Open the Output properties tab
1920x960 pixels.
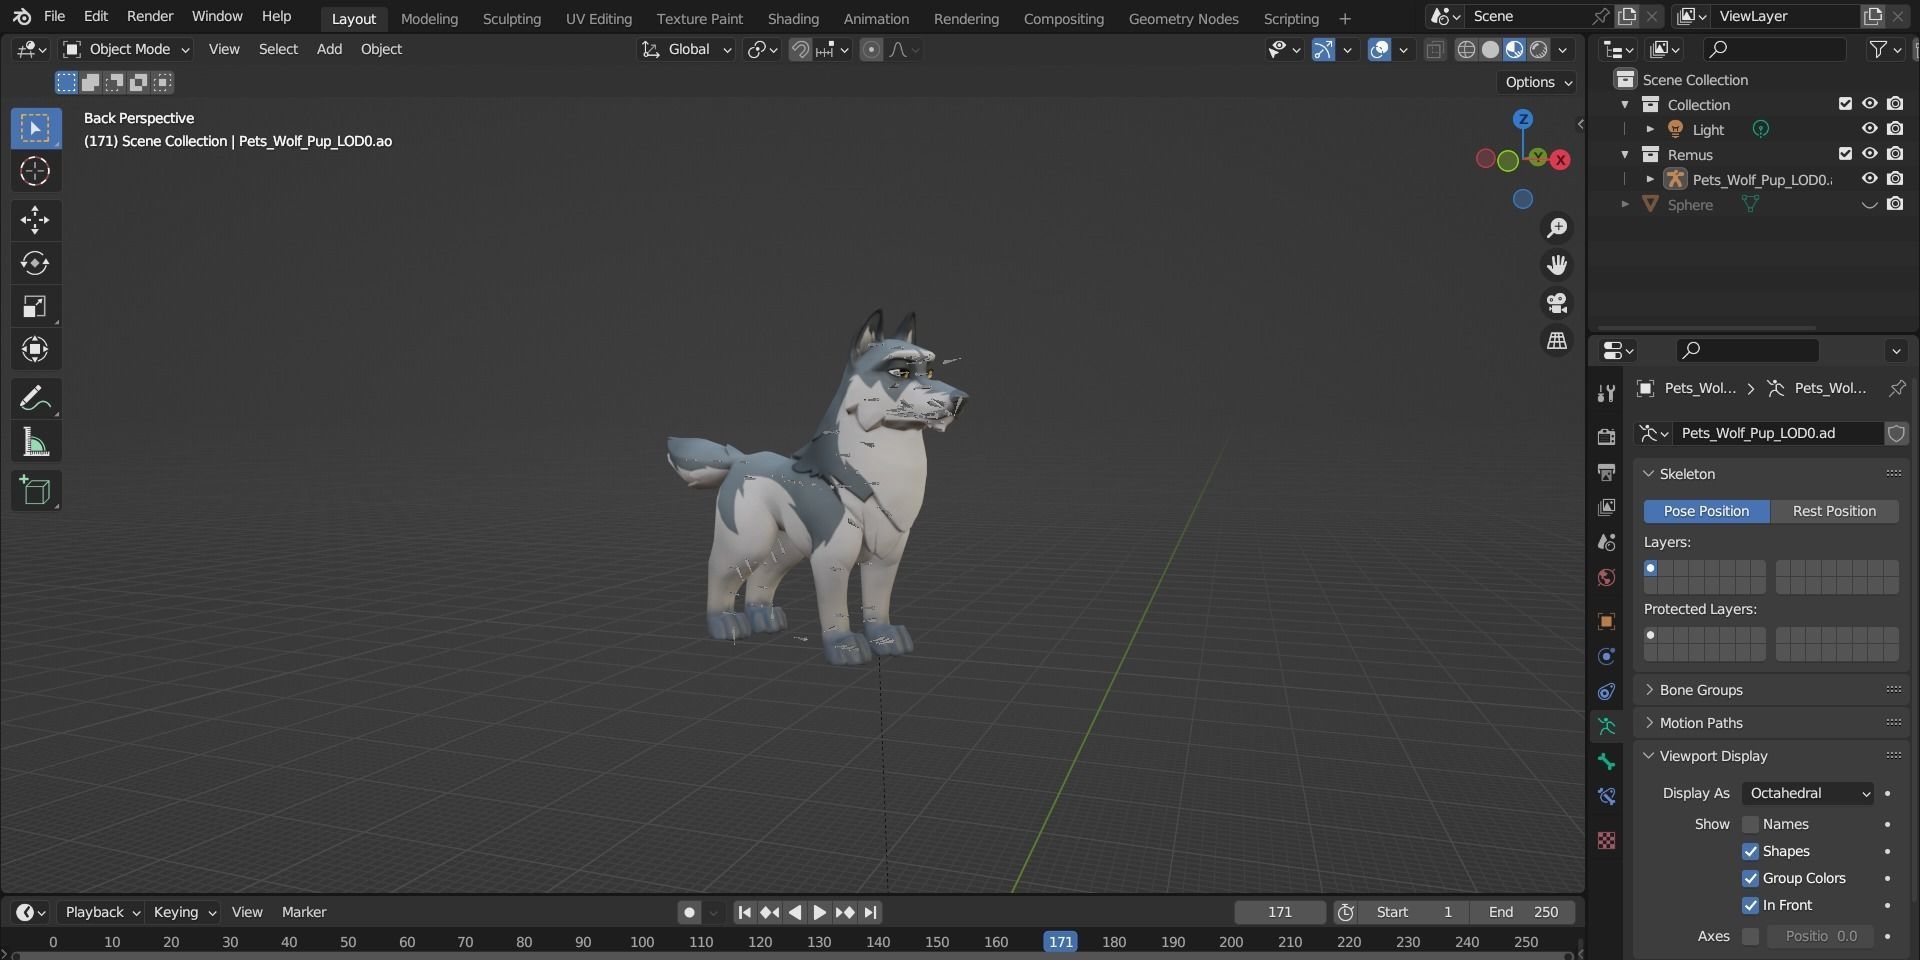click(x=1606, y=472)
